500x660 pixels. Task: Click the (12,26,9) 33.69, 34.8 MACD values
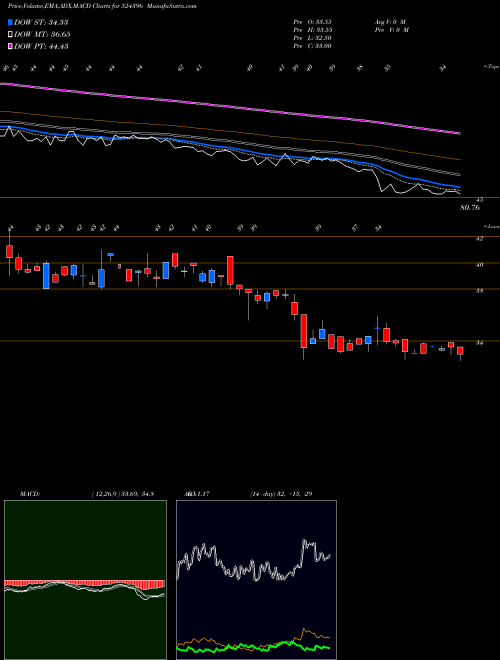pos(122,494)
